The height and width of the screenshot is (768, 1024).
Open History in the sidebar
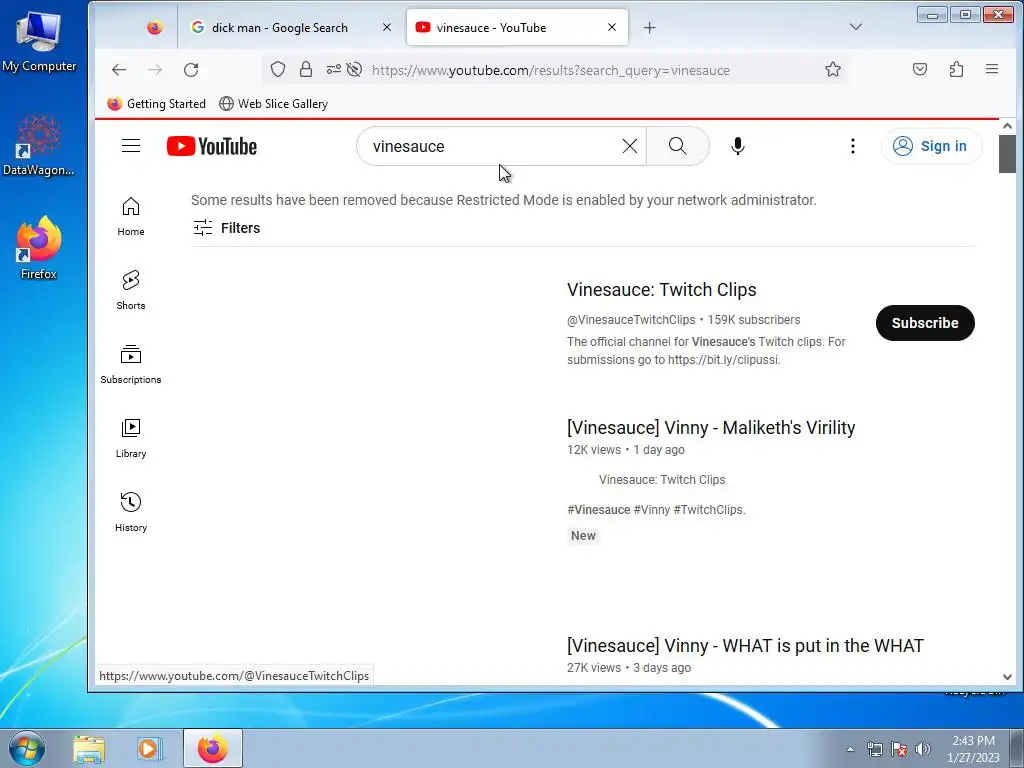click(x=131, y=513)
